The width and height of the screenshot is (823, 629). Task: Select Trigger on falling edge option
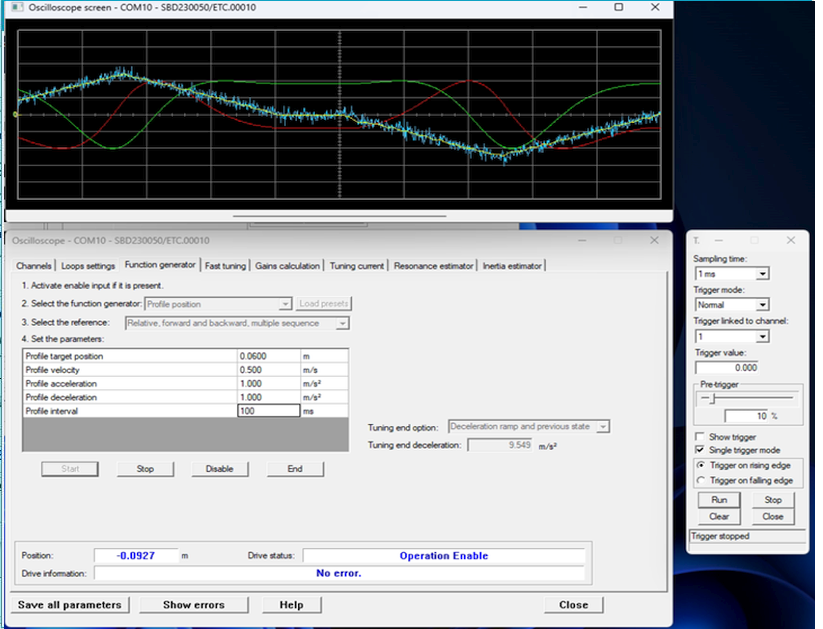[x=700, y=481]
